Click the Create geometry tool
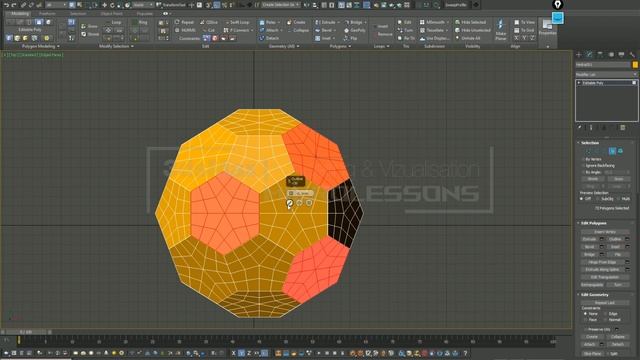The image size is (640, 360). click(x=296, y=22)
